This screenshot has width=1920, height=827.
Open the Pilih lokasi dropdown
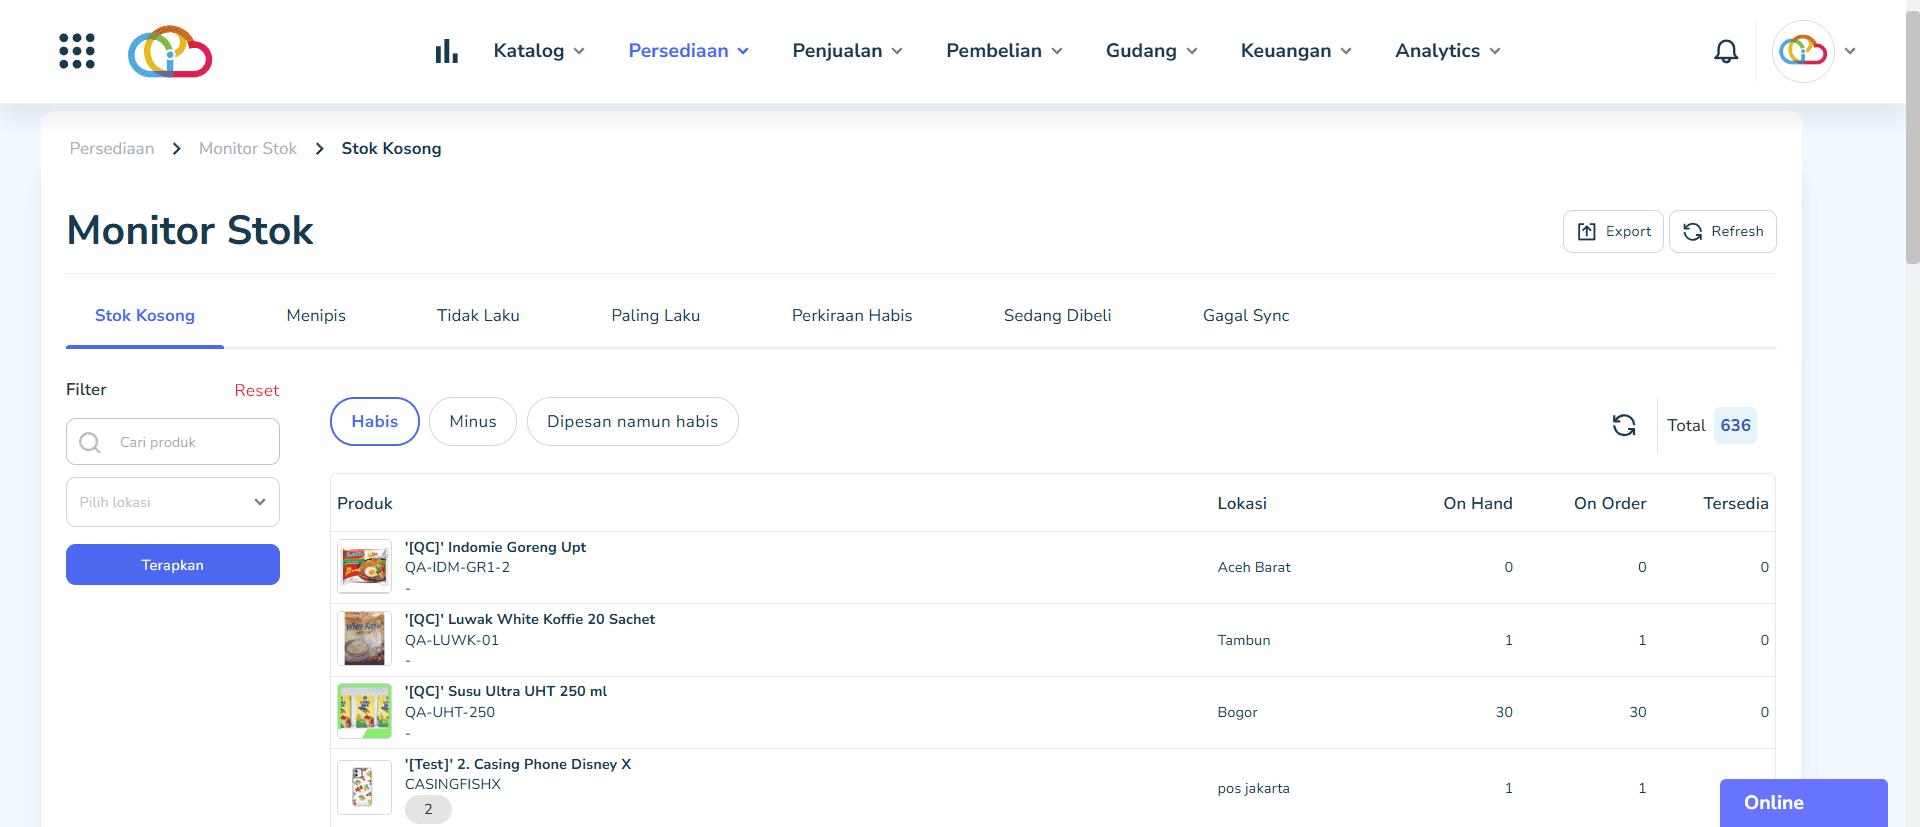pyautogui.click(x=172, y=502)
